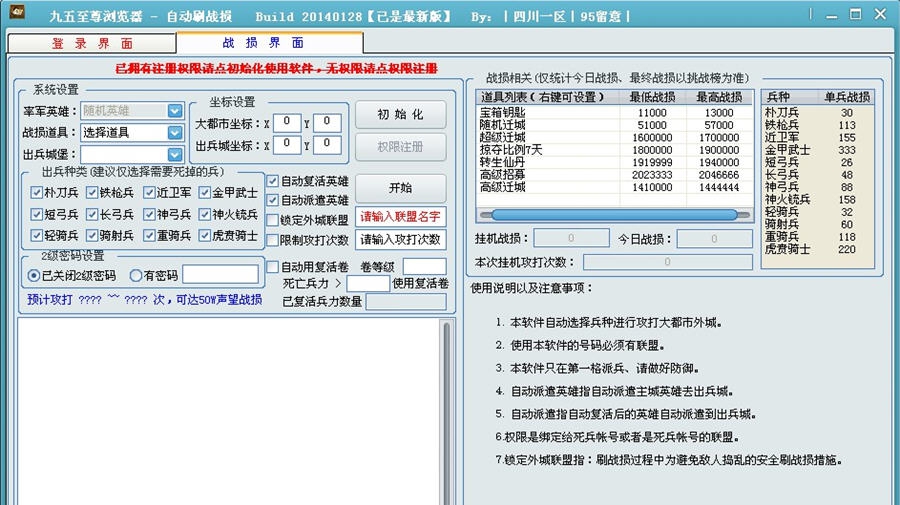Enable 限制攻打次数 checkbox
This screenshot has width=900, height=505.
click(273, 240)
